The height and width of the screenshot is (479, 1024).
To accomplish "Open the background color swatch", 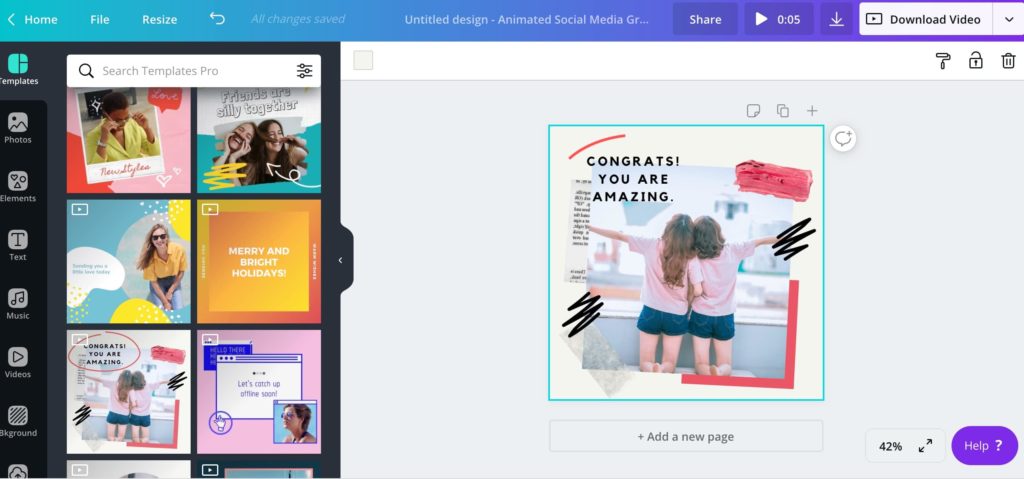I will [x=363, y=61].
